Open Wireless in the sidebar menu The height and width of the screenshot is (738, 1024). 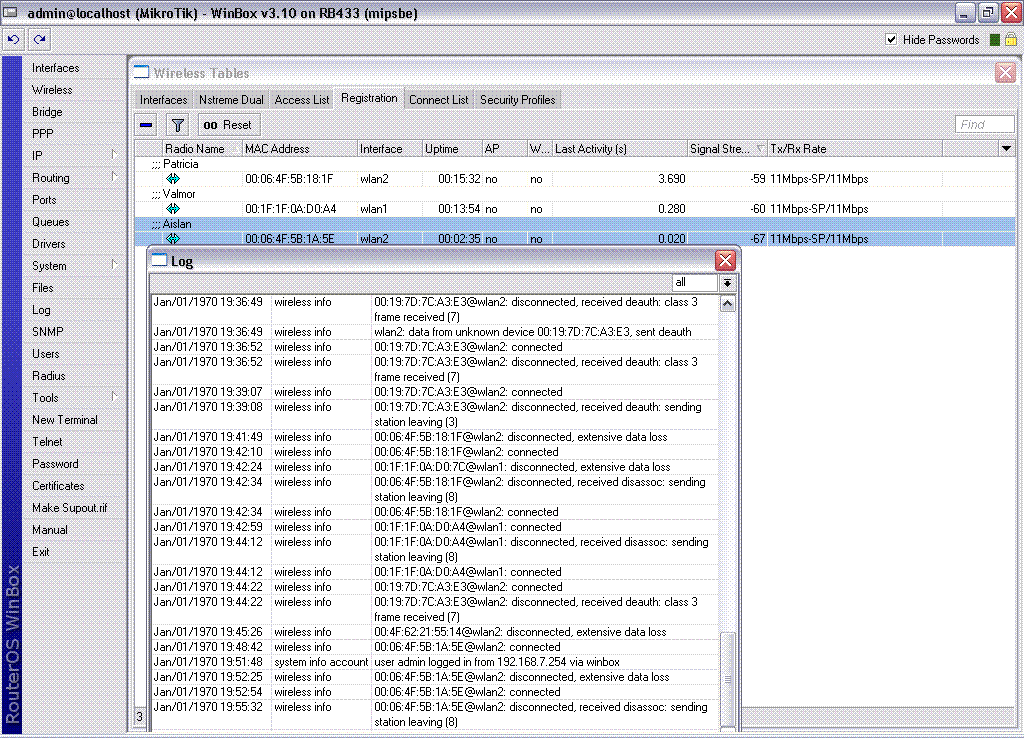point(52,89)
